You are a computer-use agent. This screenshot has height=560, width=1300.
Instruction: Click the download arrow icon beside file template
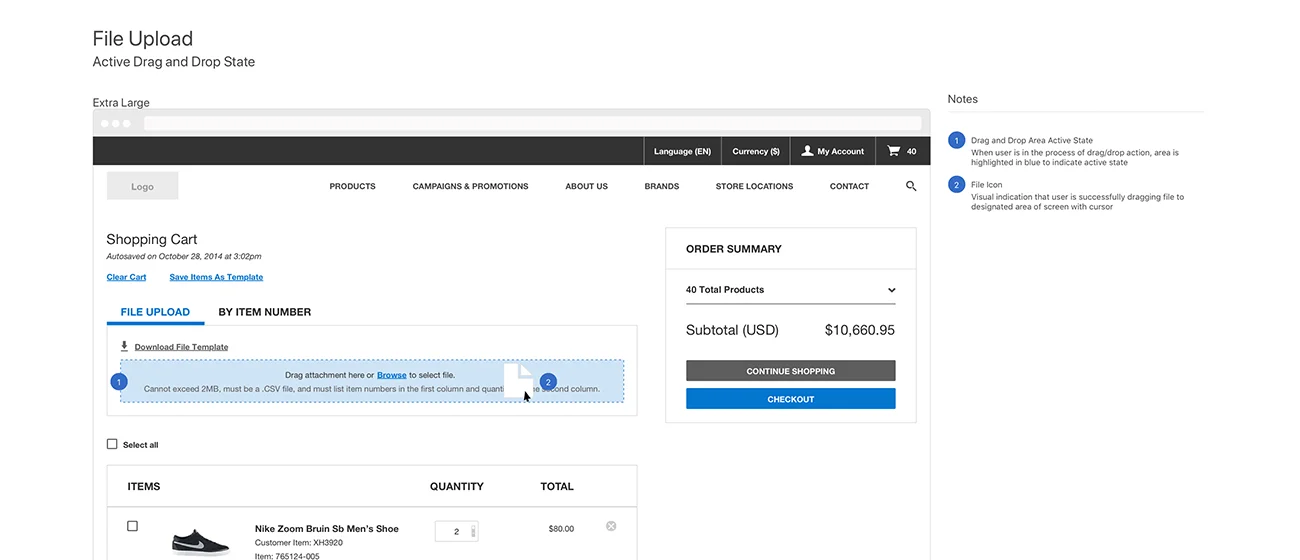click(124, 346)
